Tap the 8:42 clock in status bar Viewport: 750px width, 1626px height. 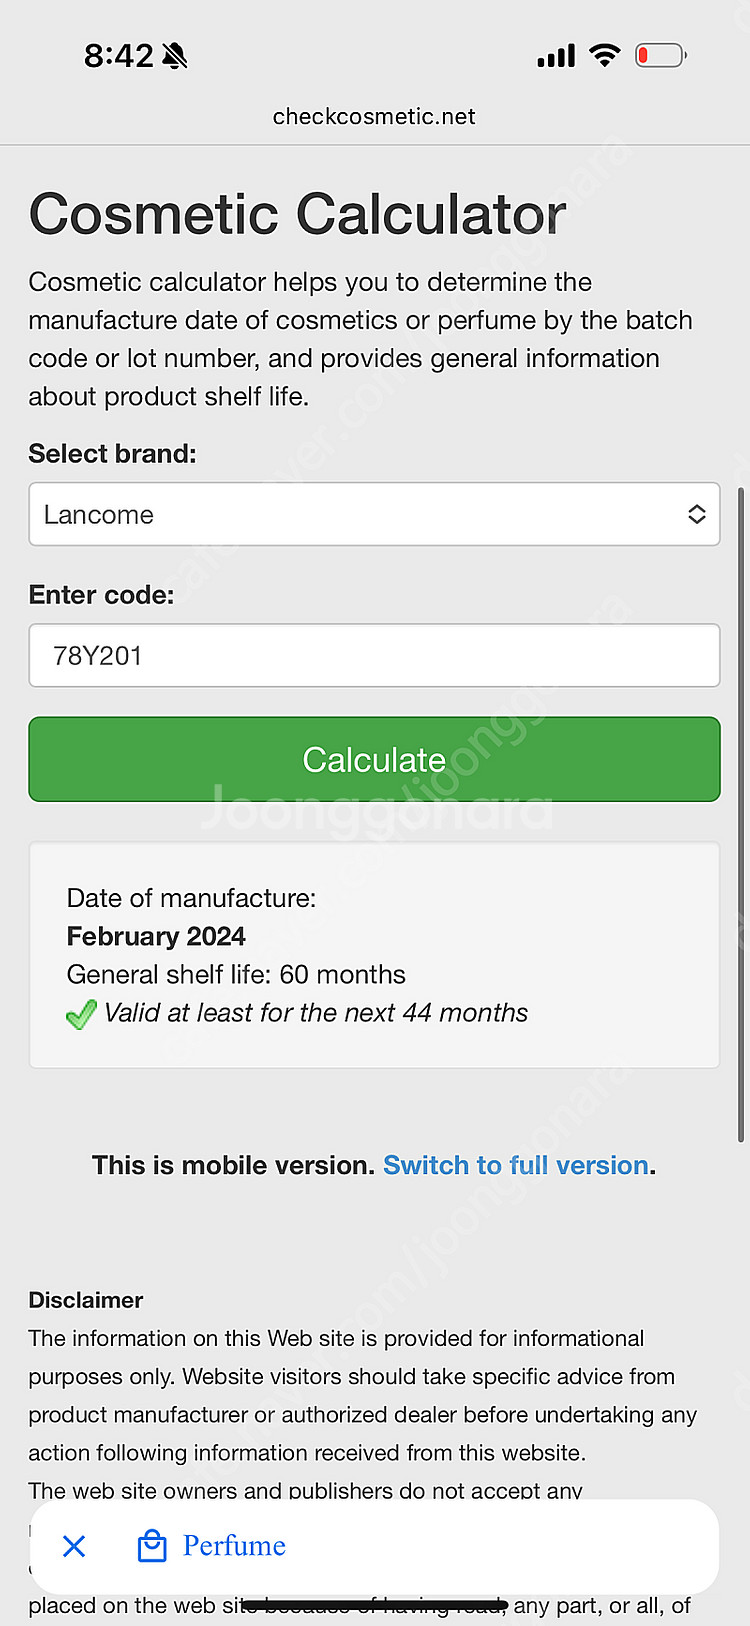tap(118, 56)
